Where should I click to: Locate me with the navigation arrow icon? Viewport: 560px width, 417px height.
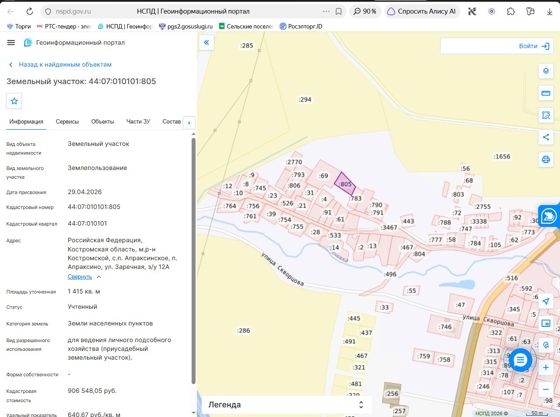click(546, 301)
